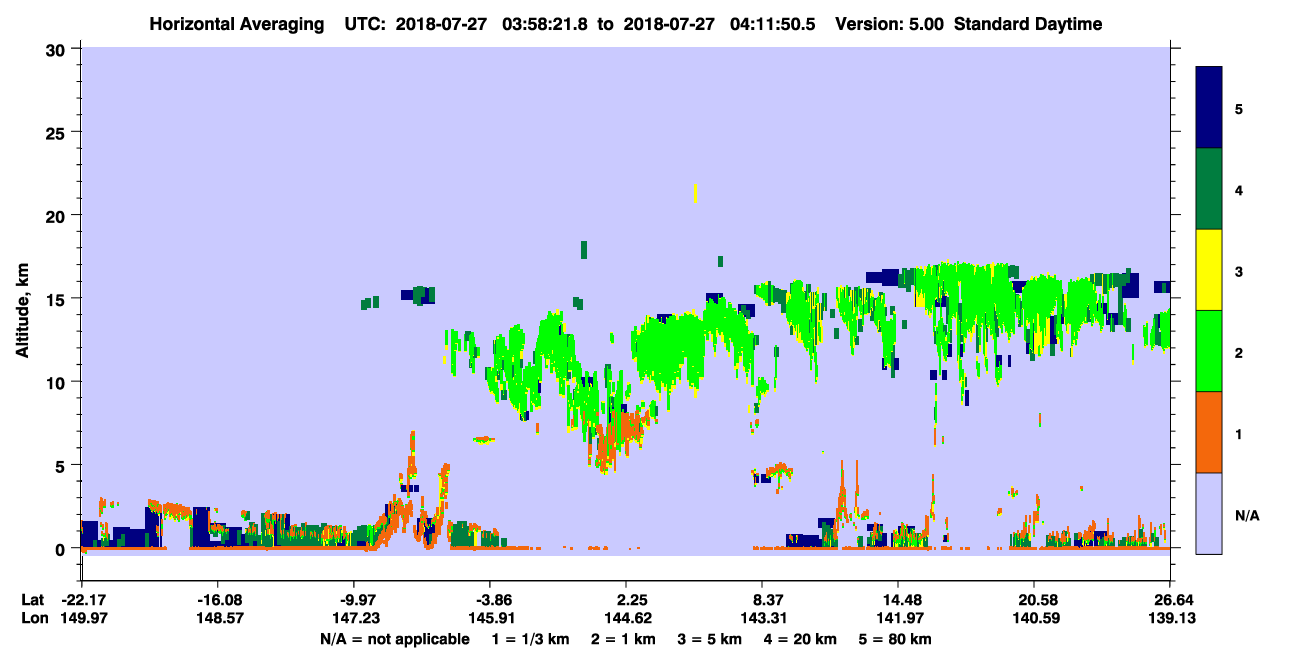Click the 'Lon' axis row label

pos(34,618)
